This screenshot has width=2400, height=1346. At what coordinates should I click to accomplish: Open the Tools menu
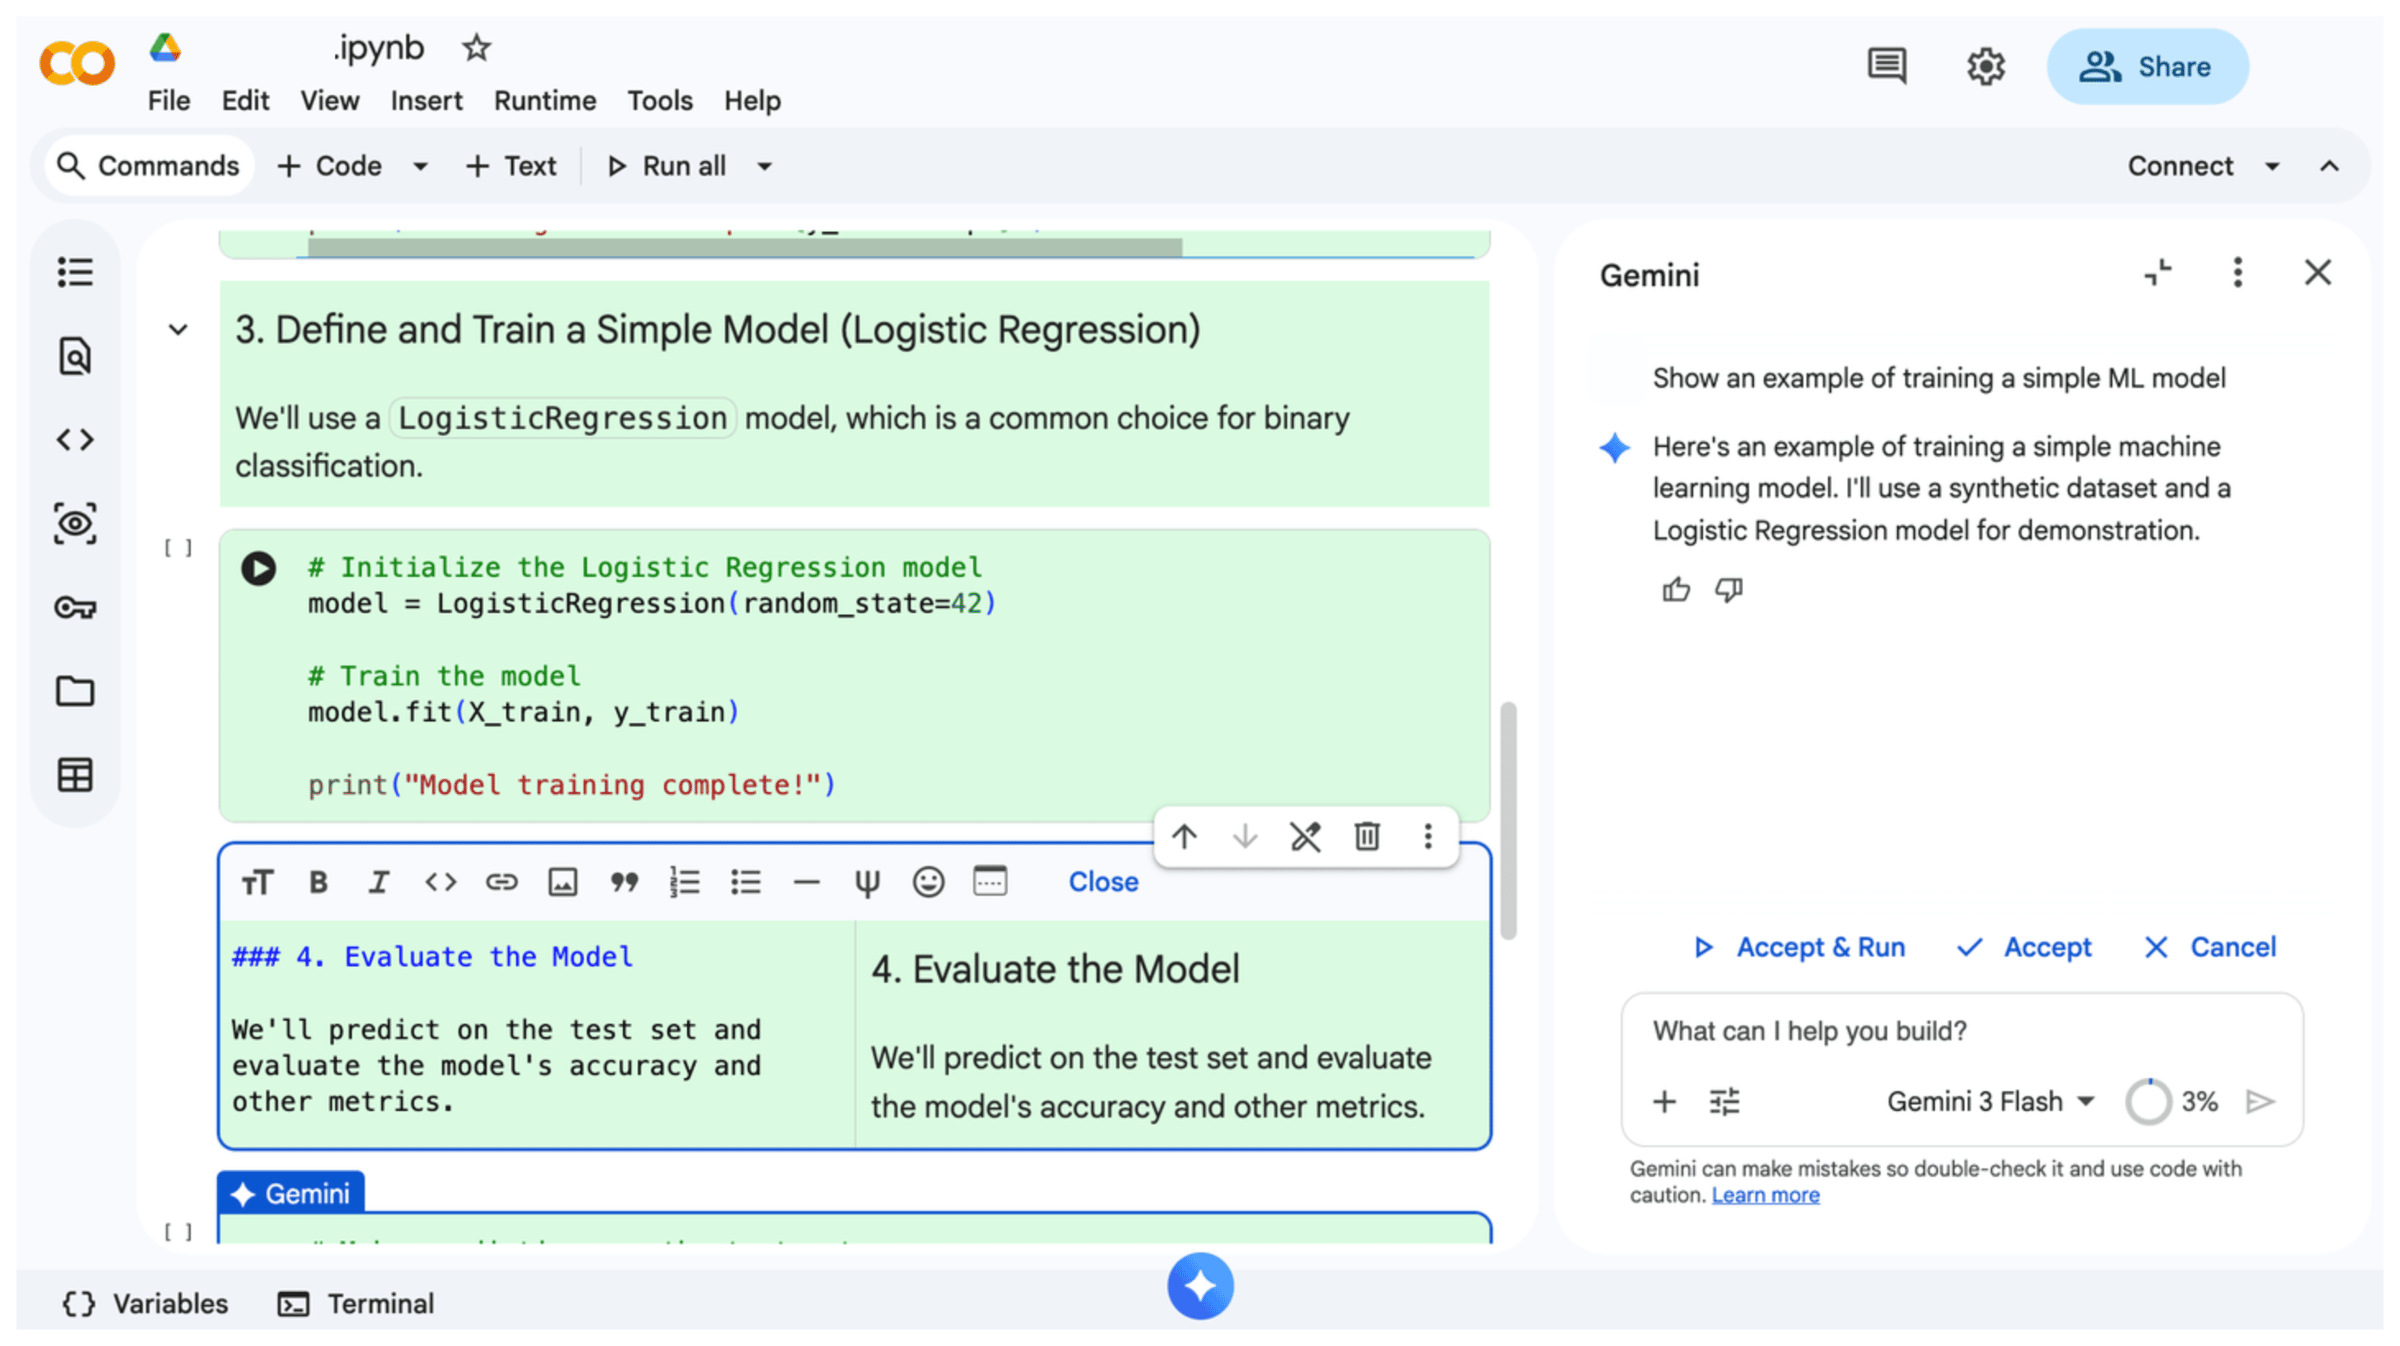(x=660, y=101)
